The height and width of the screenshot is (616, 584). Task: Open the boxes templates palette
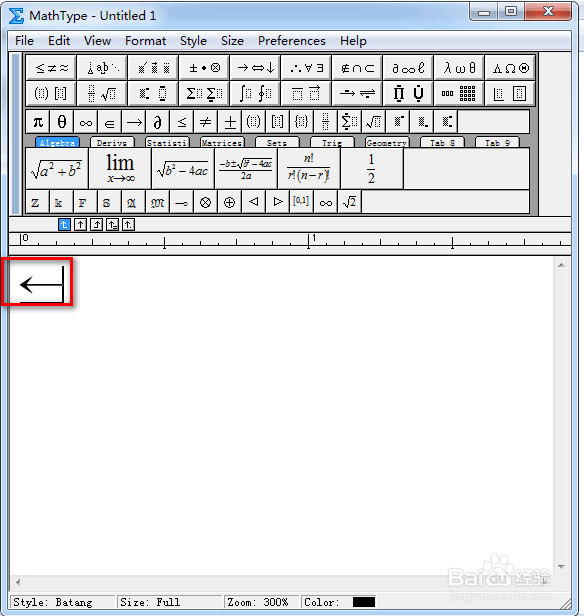click(511, 94)
